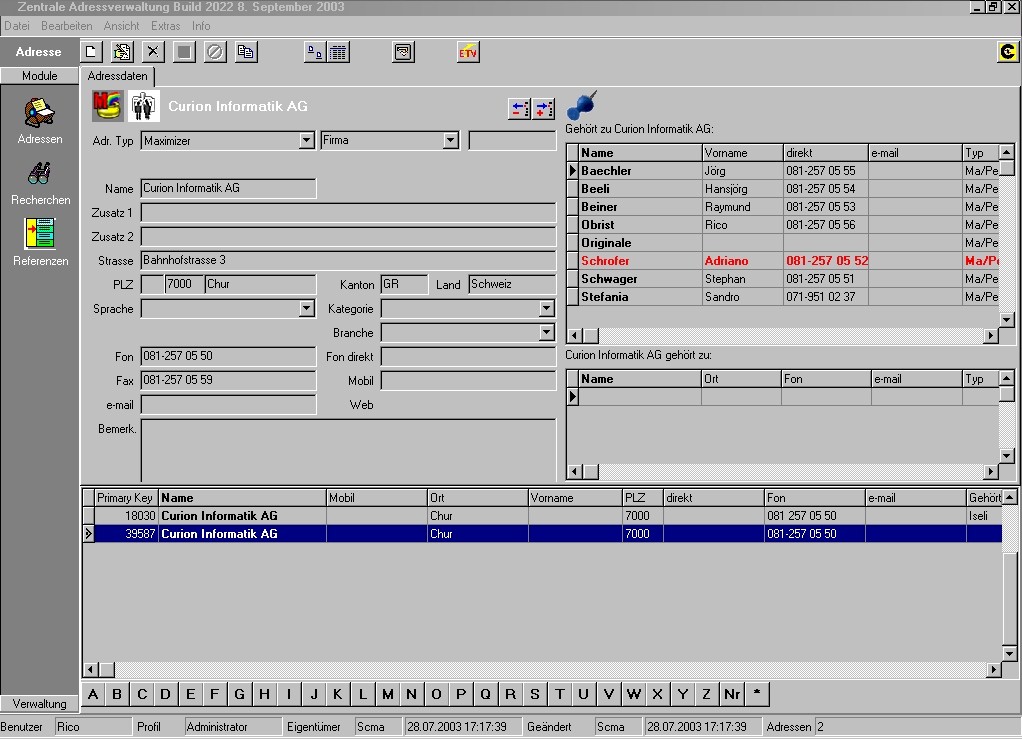Click the blue pushpin icon
This screenshot has height=739, width=1022.
[x=582, y=105]
